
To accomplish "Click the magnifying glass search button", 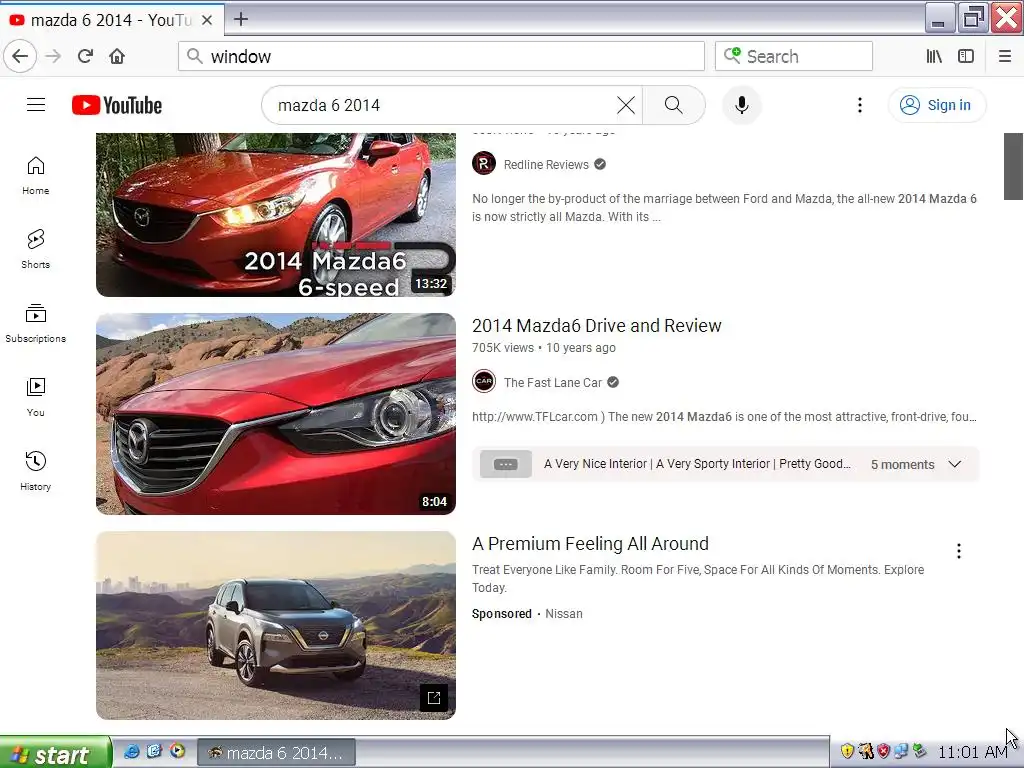I will 673,105.
